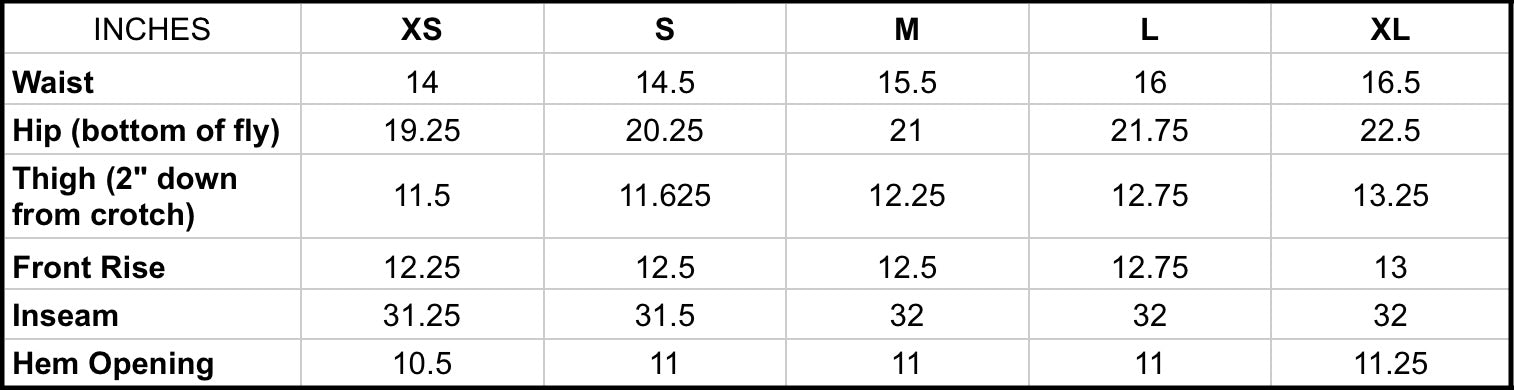Image resolution: width=1514 pixels, height=390 pixels.
Task: Select the M waist value 15.5
Action: point(907,82)
